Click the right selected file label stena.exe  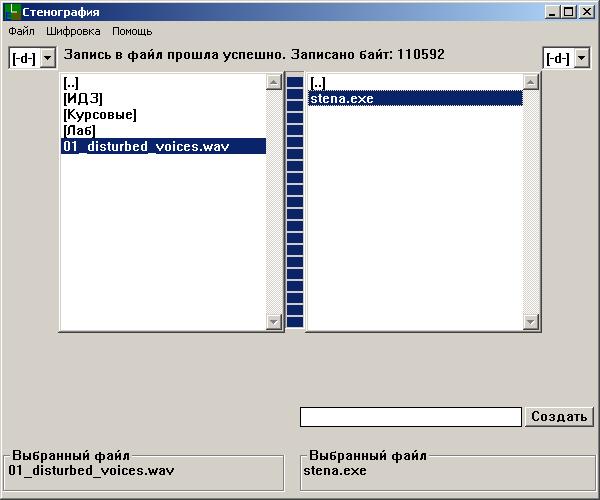coord(335,470)
